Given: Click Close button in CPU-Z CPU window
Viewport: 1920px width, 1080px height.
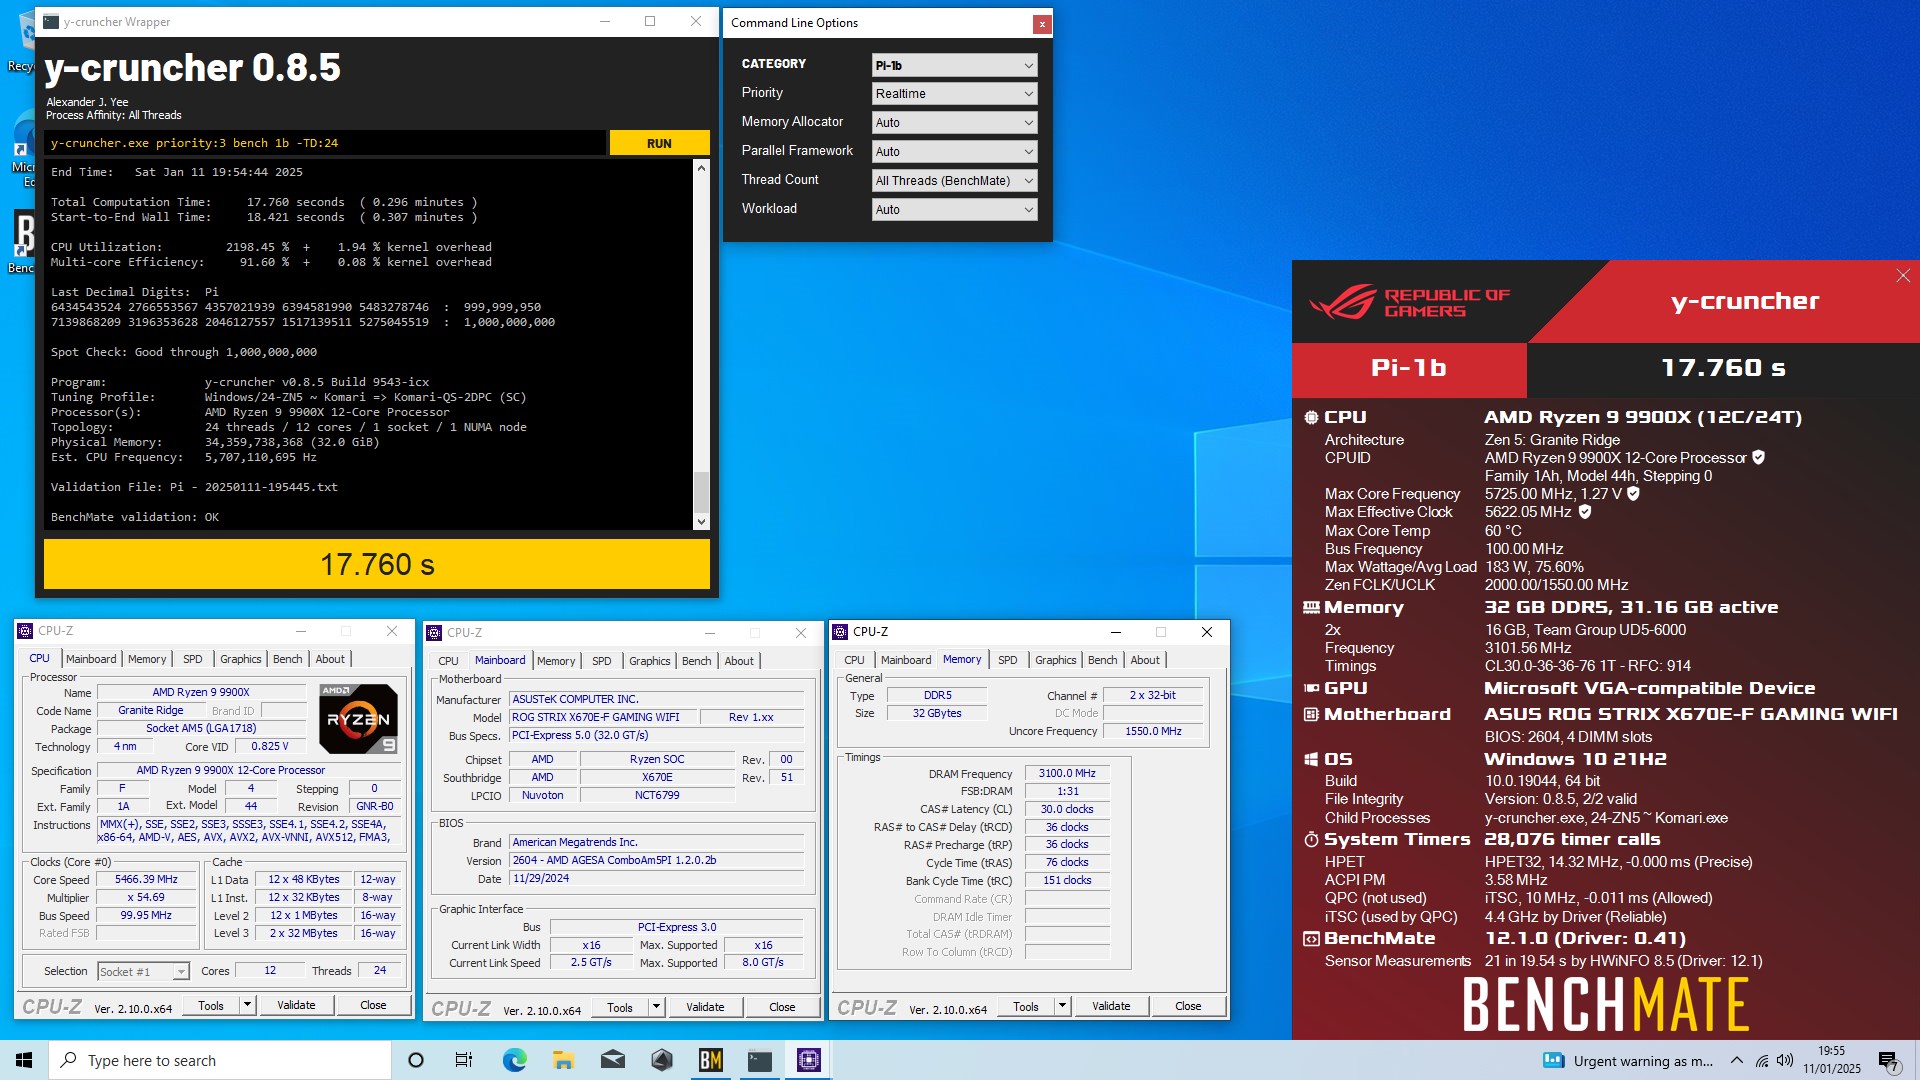Looking at the screenshot, I should pos(373,1005).
